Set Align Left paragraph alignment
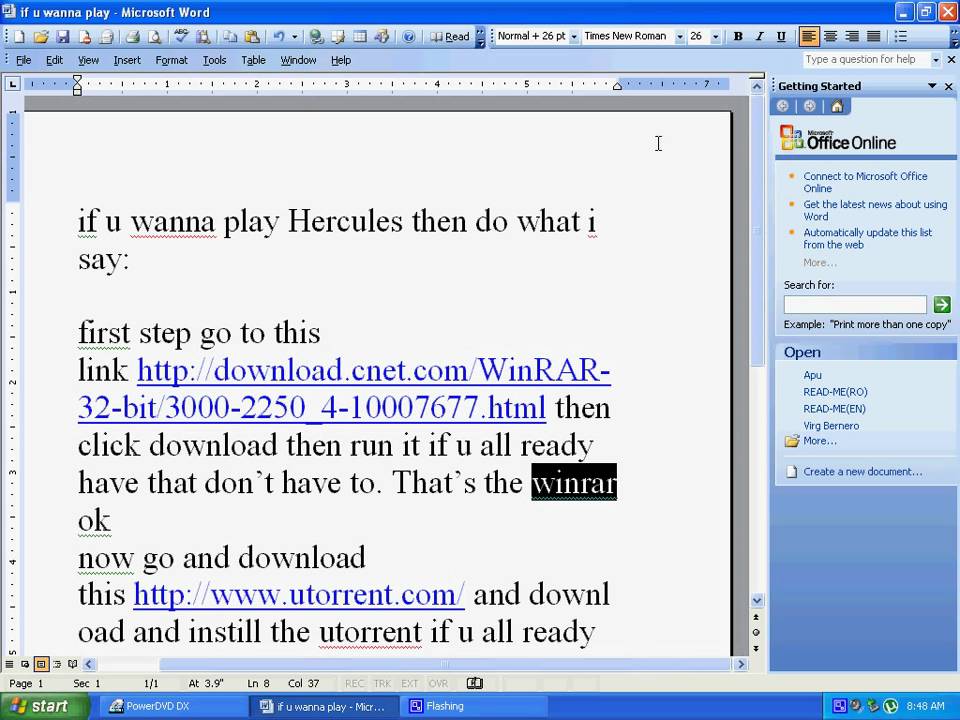 click(809, 37)
